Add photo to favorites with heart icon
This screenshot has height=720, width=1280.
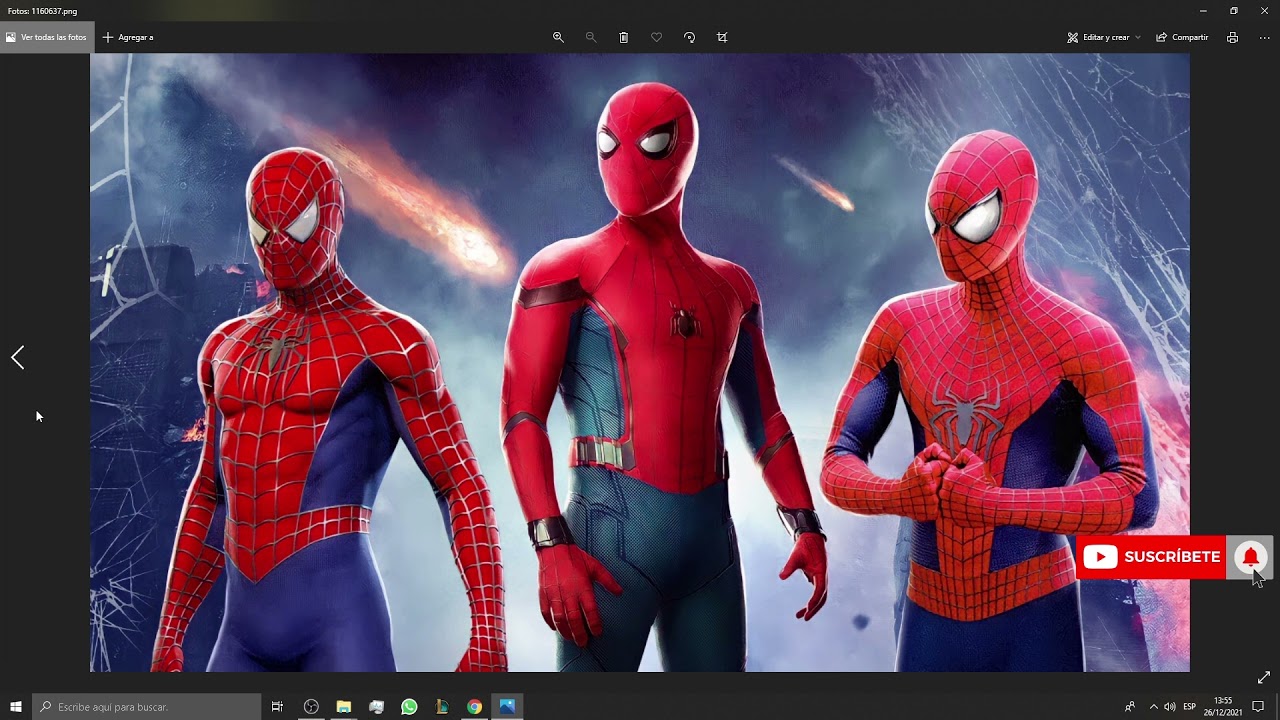tap(657, 37)
